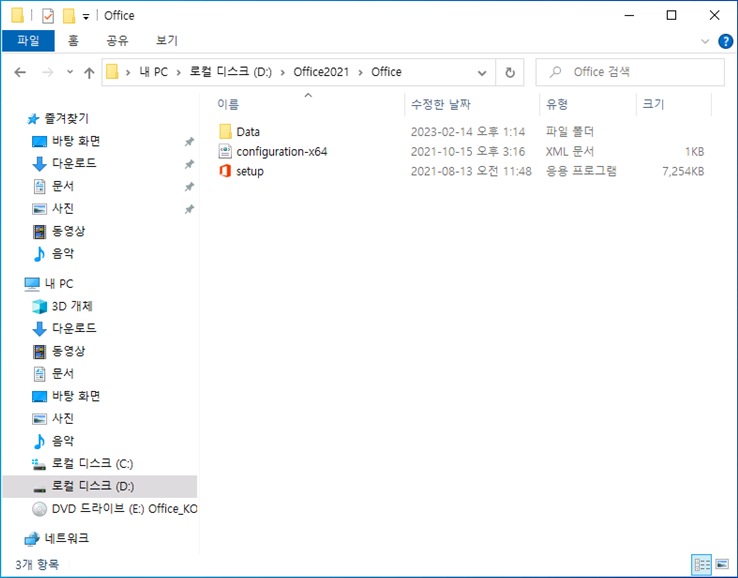This screenshot has height=578, width=738.
Task: Select 내 PC in the navigation pane
Action: [59, 283]
